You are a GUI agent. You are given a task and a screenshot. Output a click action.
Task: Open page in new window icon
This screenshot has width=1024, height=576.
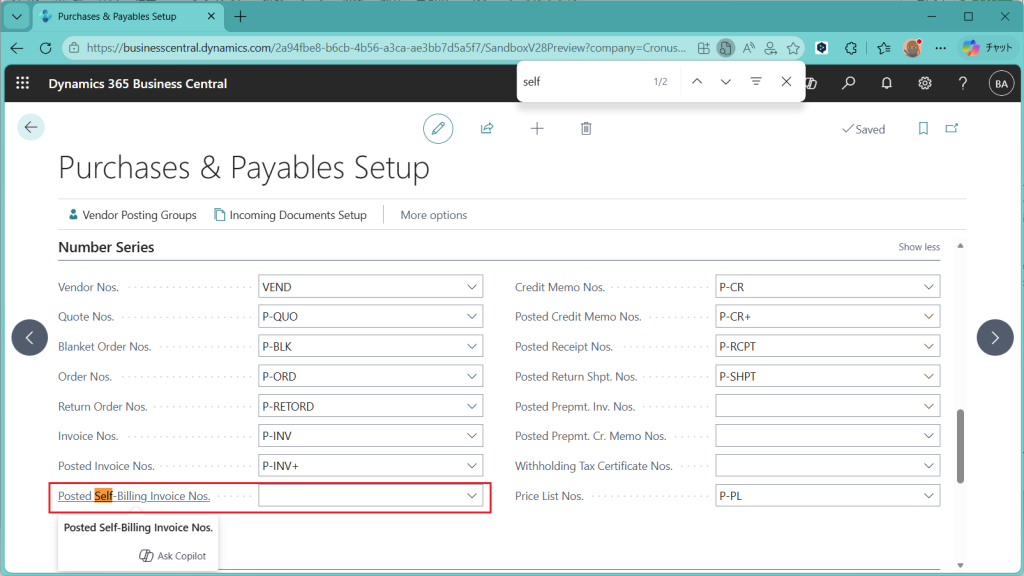952,129
